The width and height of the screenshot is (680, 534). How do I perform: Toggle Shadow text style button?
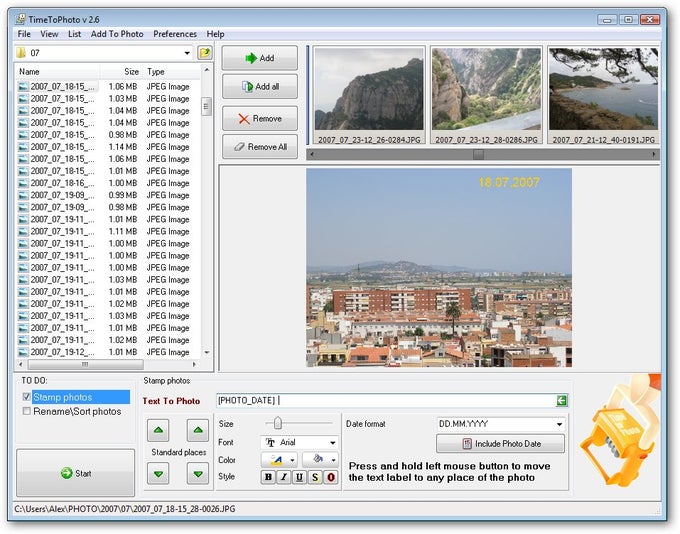click(315, 477)
